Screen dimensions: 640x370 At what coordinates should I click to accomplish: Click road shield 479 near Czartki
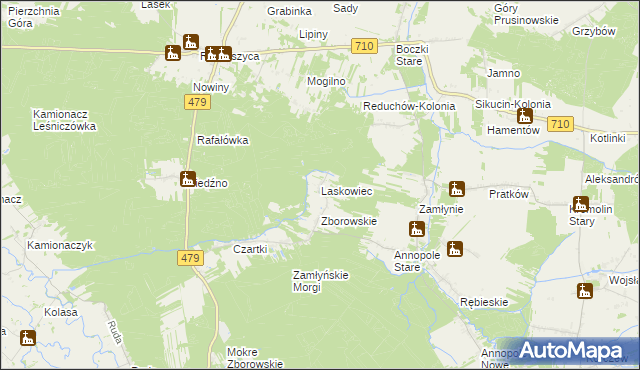tap(191, 258)
